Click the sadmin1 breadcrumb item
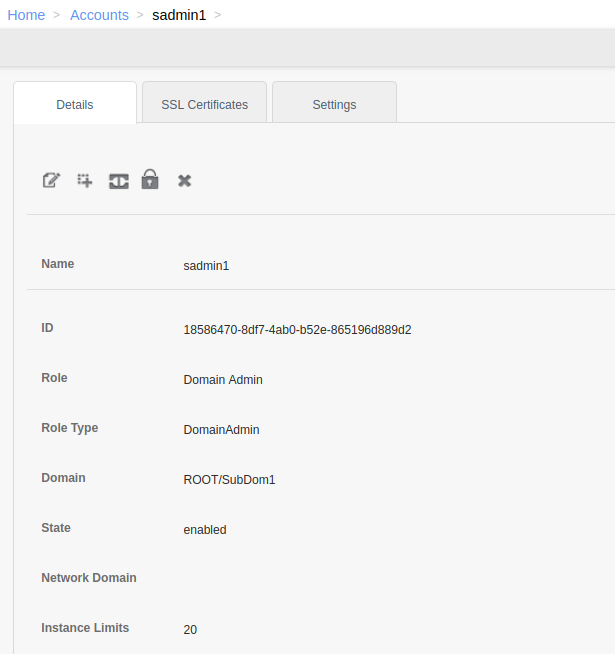The width and height of the screenshot is (615, 654). pyautogui.click(x=179, y=15)
